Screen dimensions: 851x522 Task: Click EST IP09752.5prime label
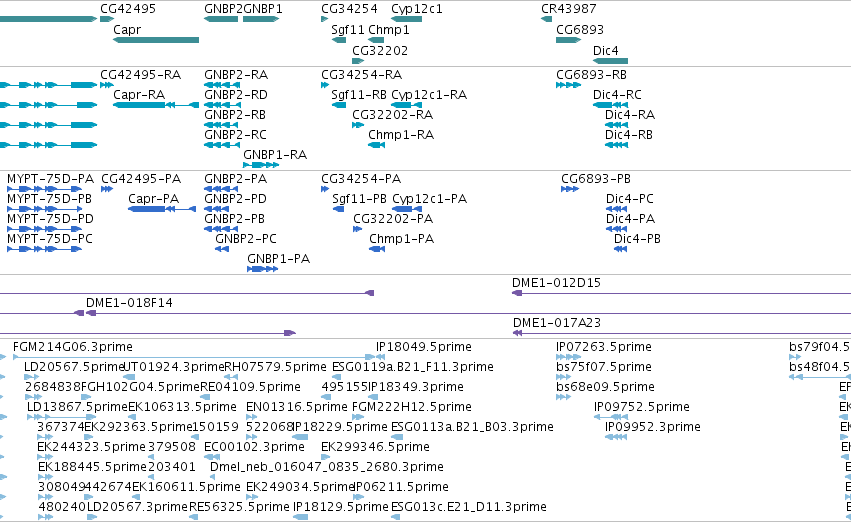642,408
